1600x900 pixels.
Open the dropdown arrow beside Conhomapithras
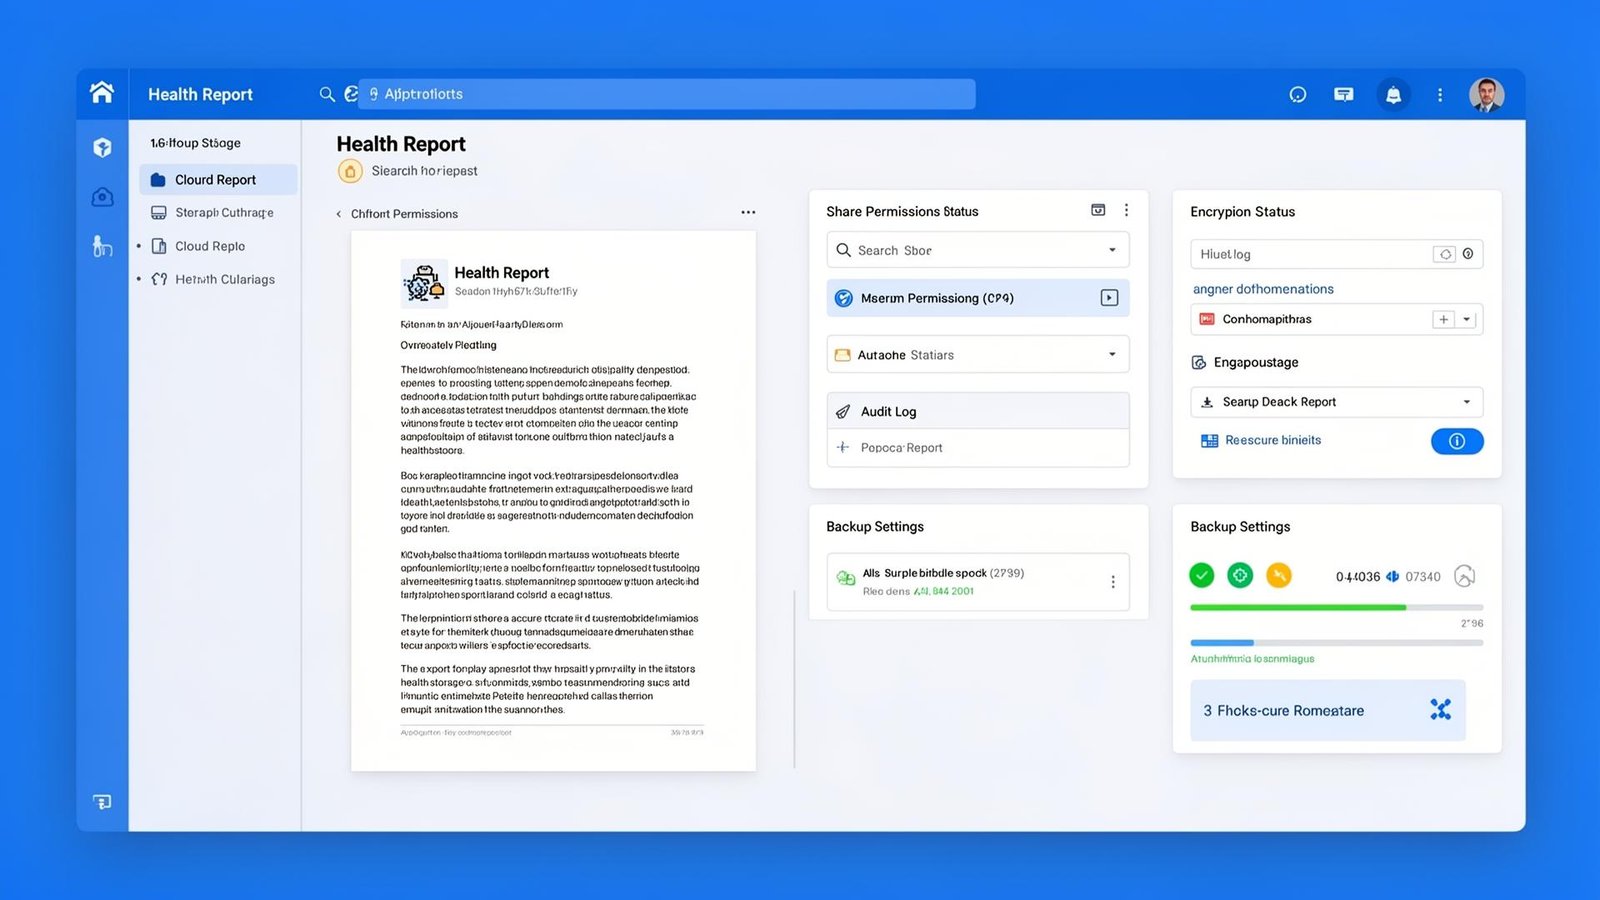coord(1467,318)
